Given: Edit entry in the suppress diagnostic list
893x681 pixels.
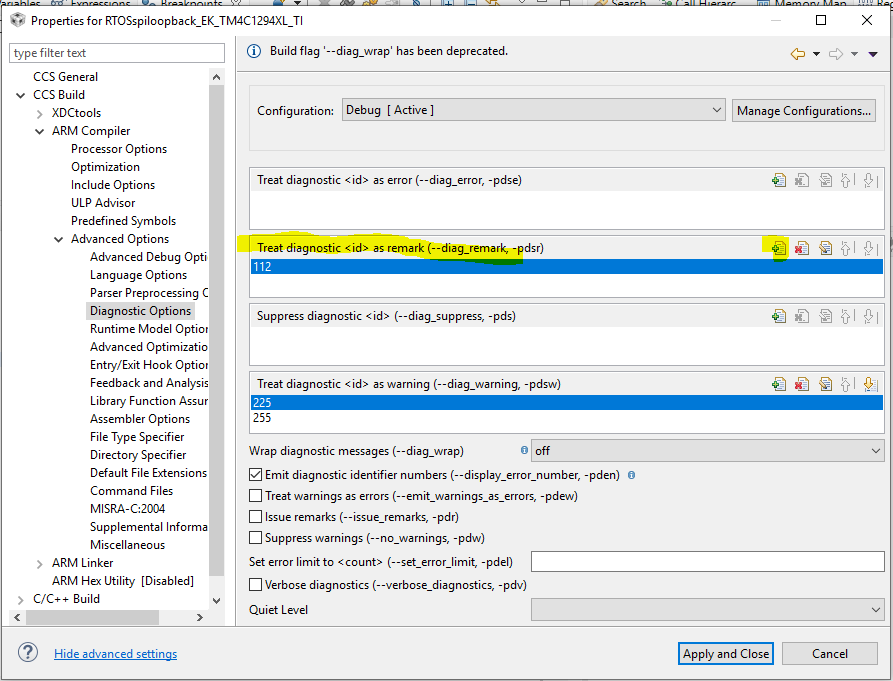Looking at the screenshot, I should tap(824, 315).
